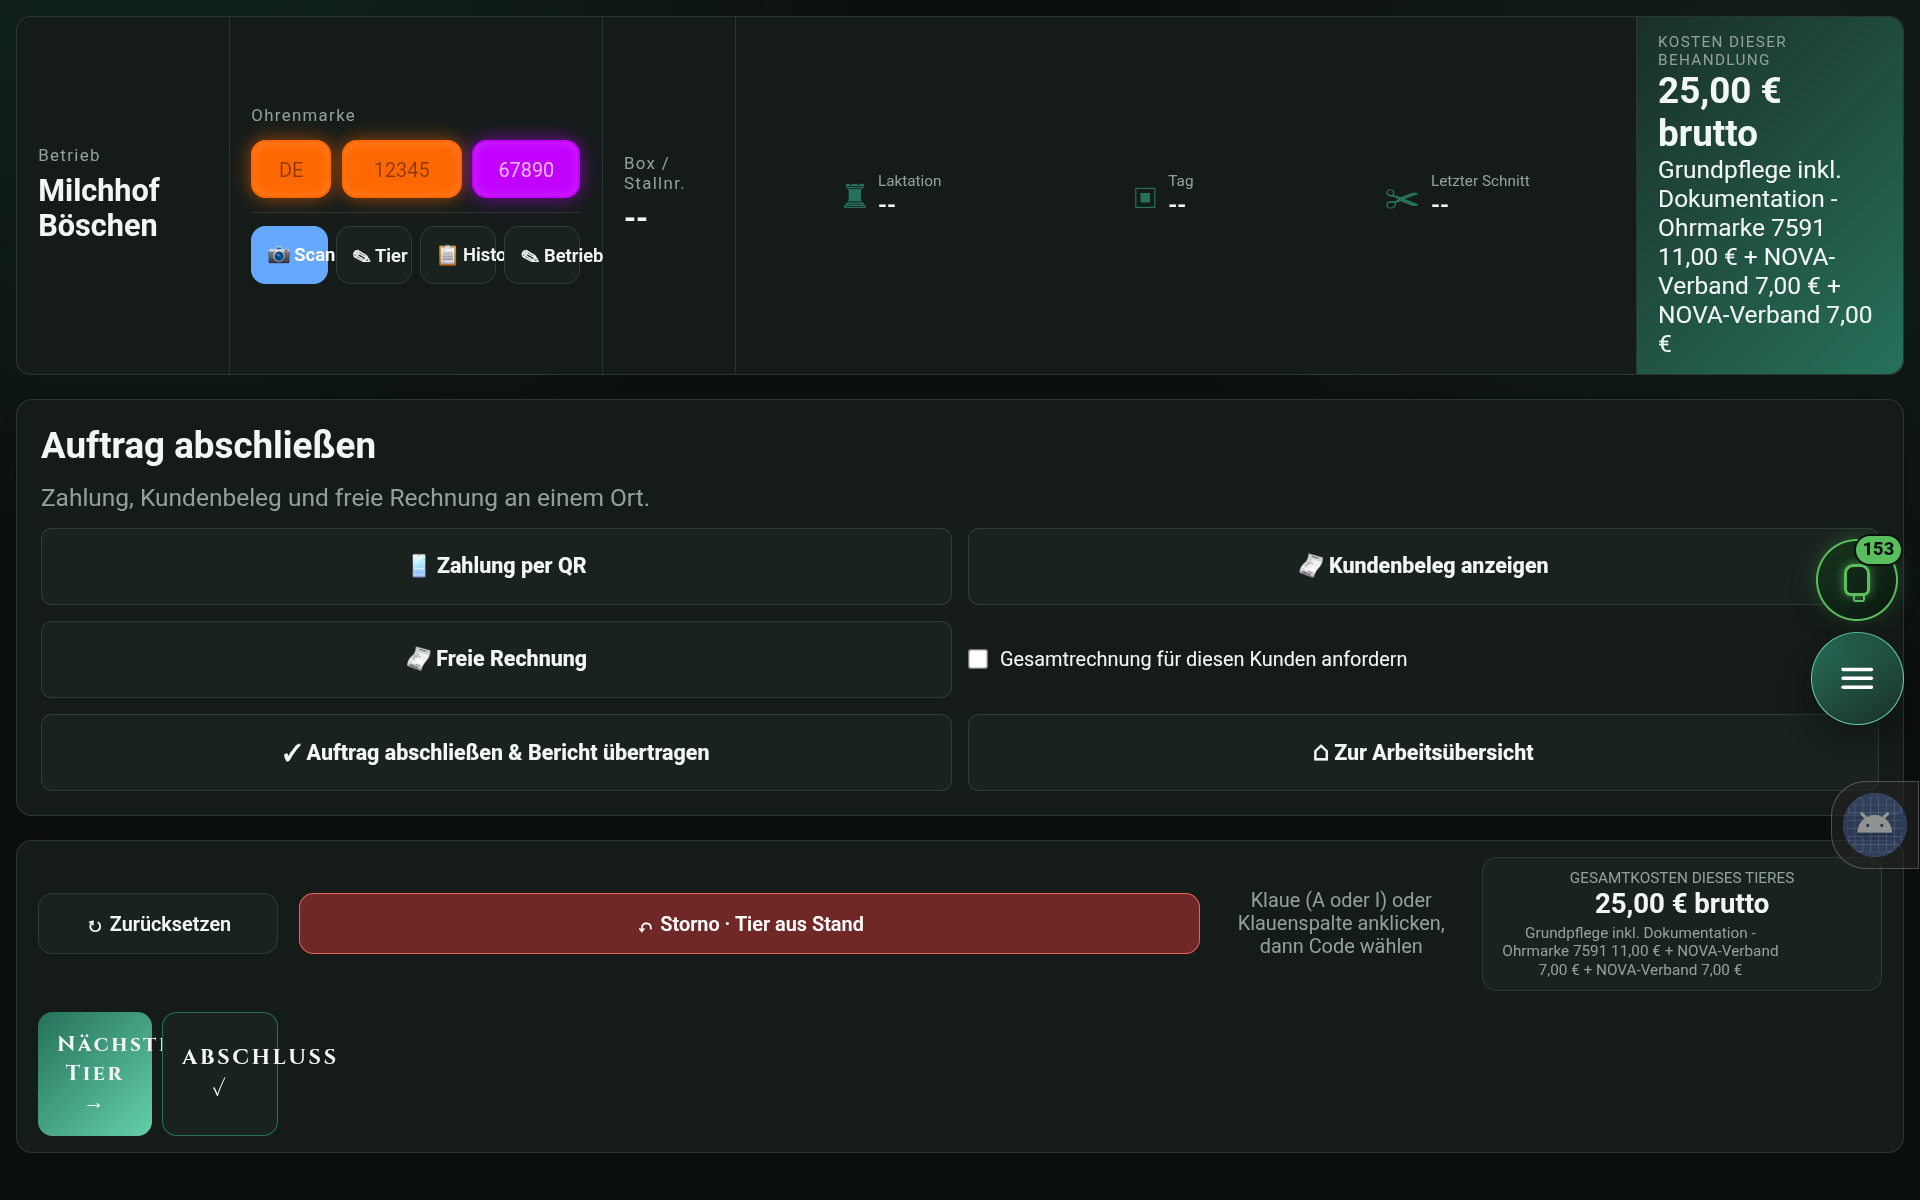The width and height of the screenshot is (1920, 1200).
Task: Click Auftrag abschließen & Bericht übertragen
Action: 496,752
